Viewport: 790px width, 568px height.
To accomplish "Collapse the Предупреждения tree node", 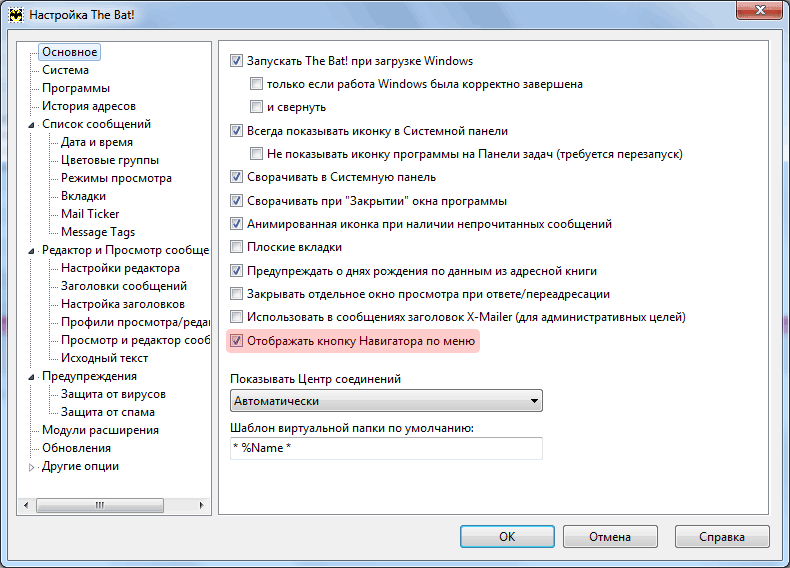I will point(31,377).
